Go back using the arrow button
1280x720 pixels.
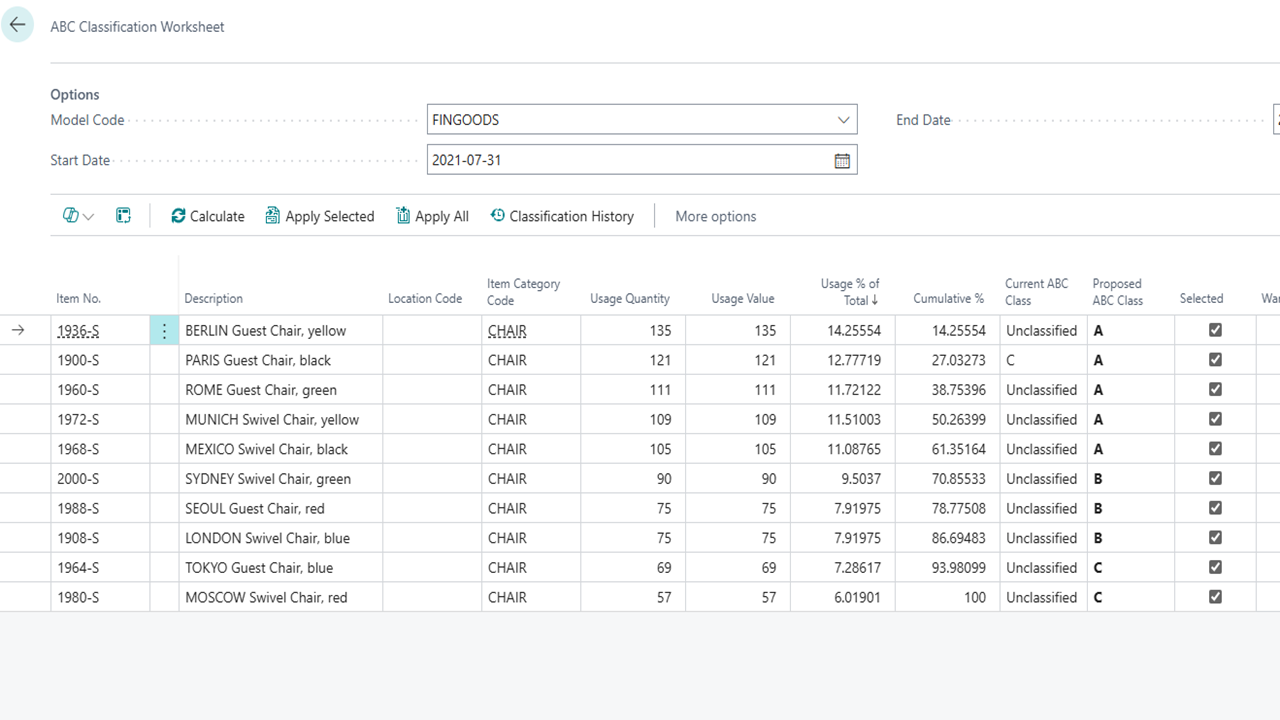(x=18, y=26)
